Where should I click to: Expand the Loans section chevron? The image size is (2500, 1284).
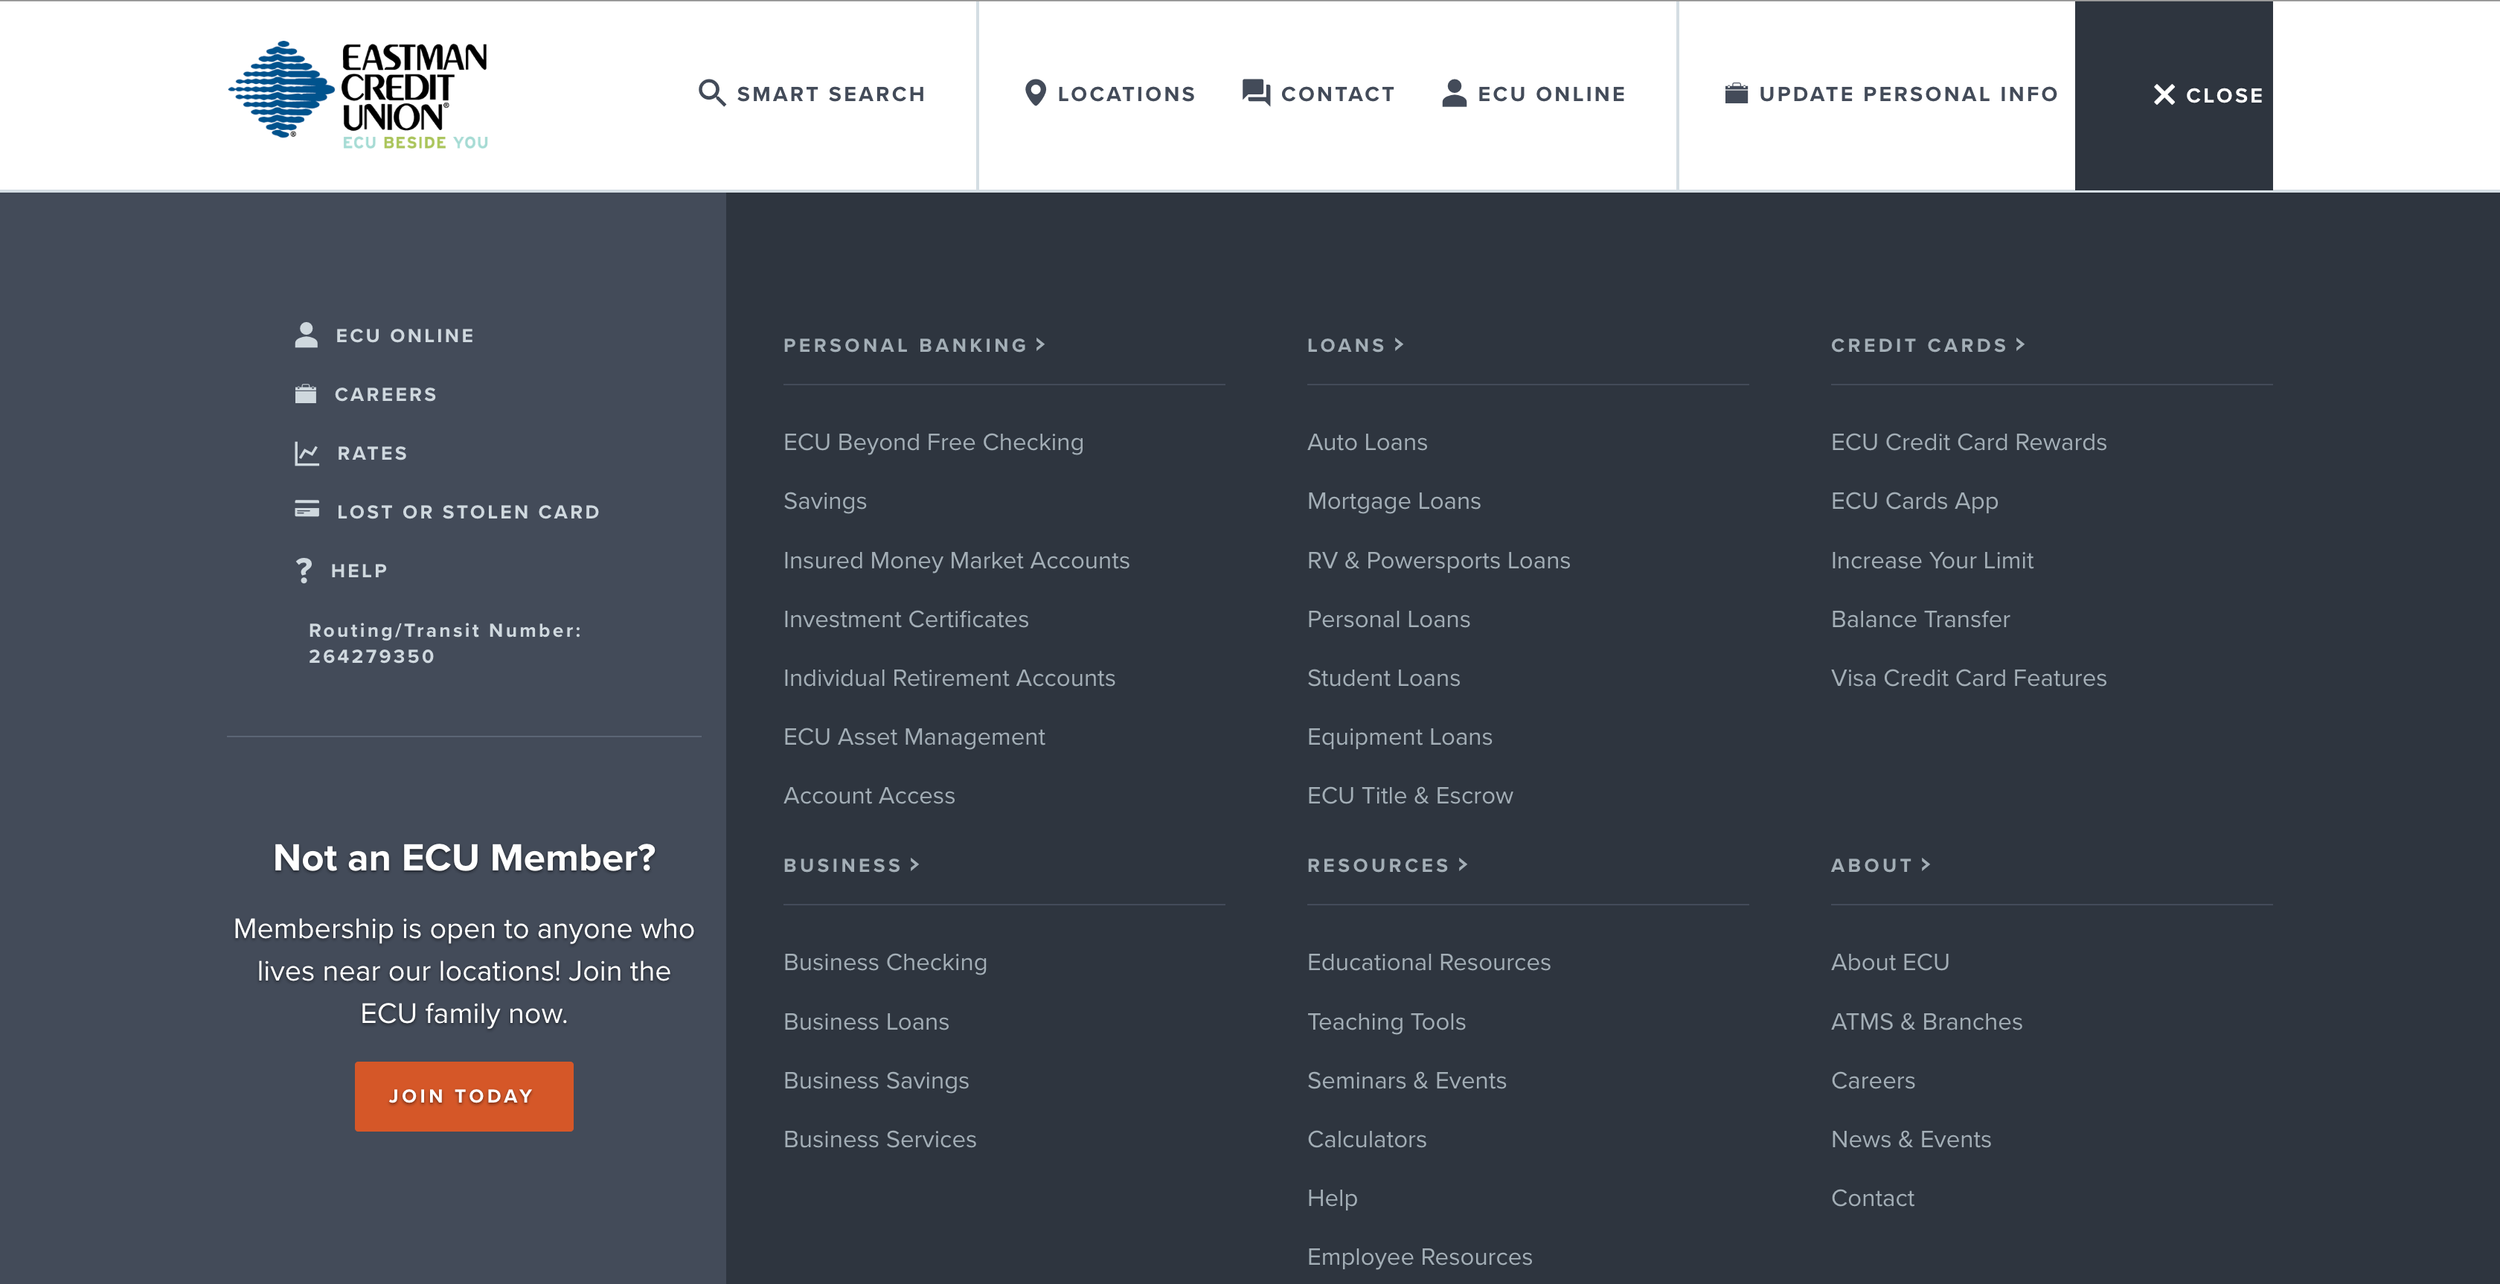coord(1399,344)
